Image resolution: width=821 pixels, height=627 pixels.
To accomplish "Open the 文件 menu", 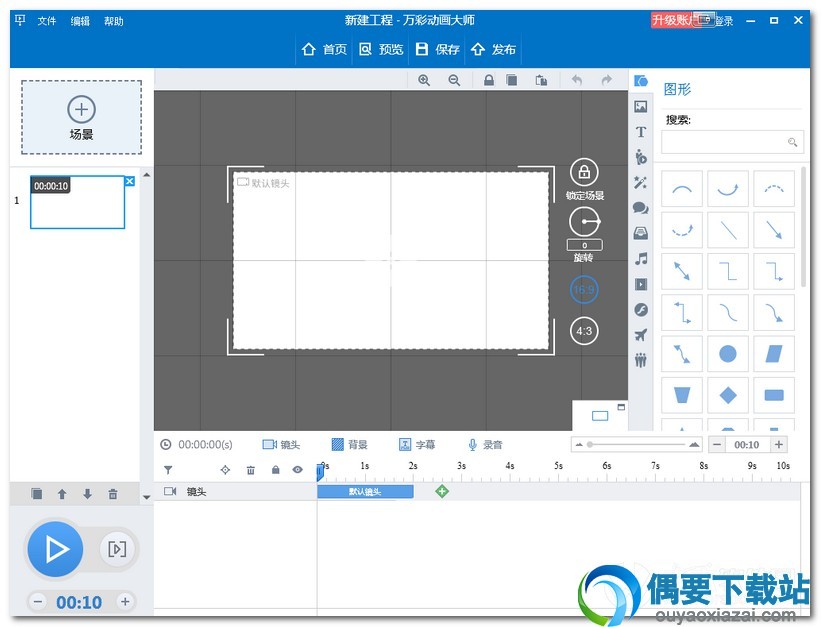I will point(47,21).
